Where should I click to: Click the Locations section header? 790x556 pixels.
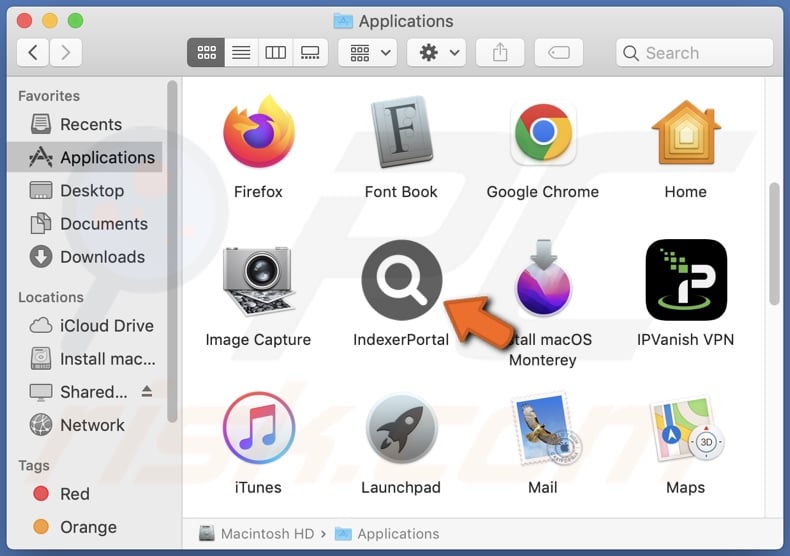pyautogui.click(x=51, y=297)
